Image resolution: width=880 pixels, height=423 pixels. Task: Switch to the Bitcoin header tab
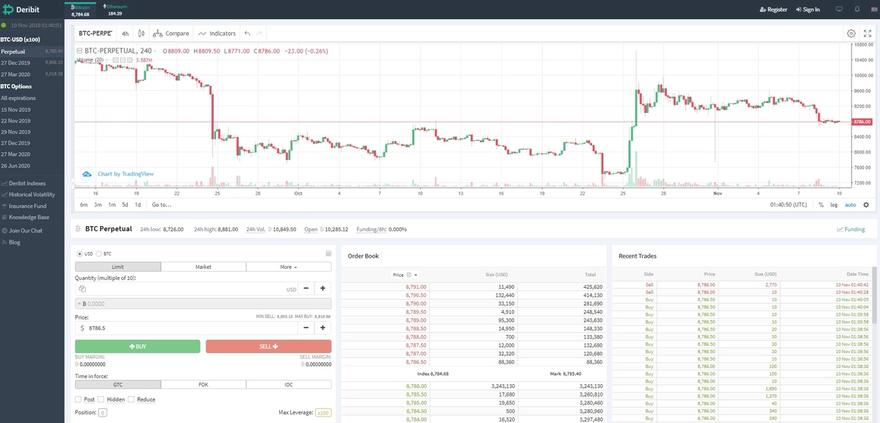80,10
